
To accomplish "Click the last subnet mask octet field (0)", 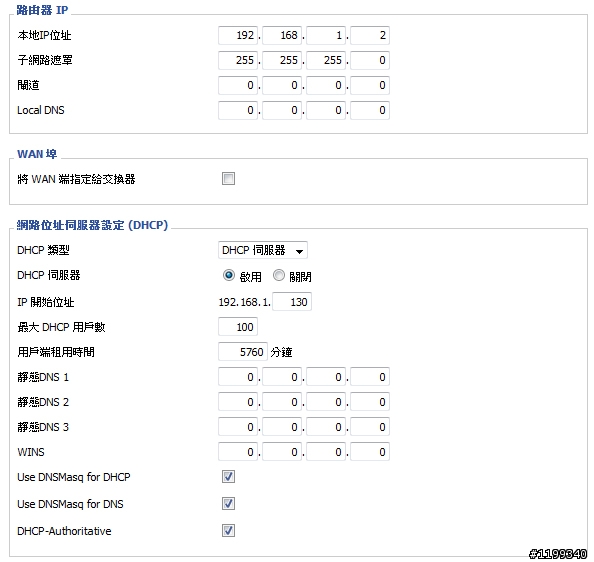I will click(x=370, y=60).
